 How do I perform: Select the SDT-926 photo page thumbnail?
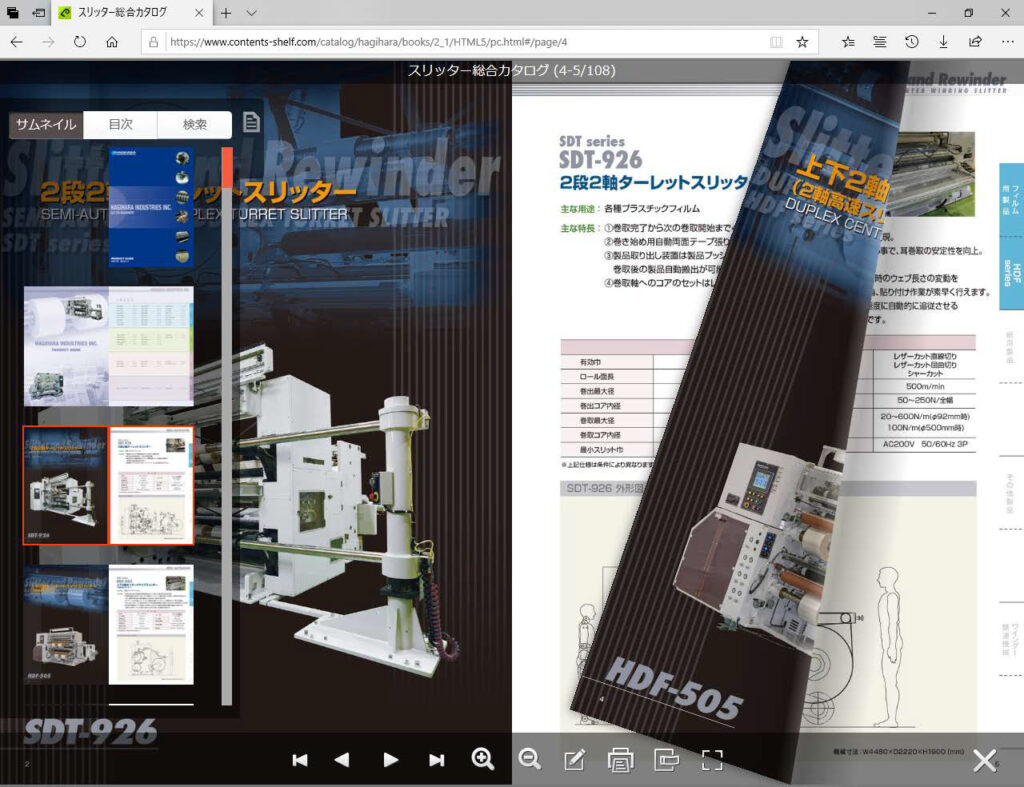(65, 485)
